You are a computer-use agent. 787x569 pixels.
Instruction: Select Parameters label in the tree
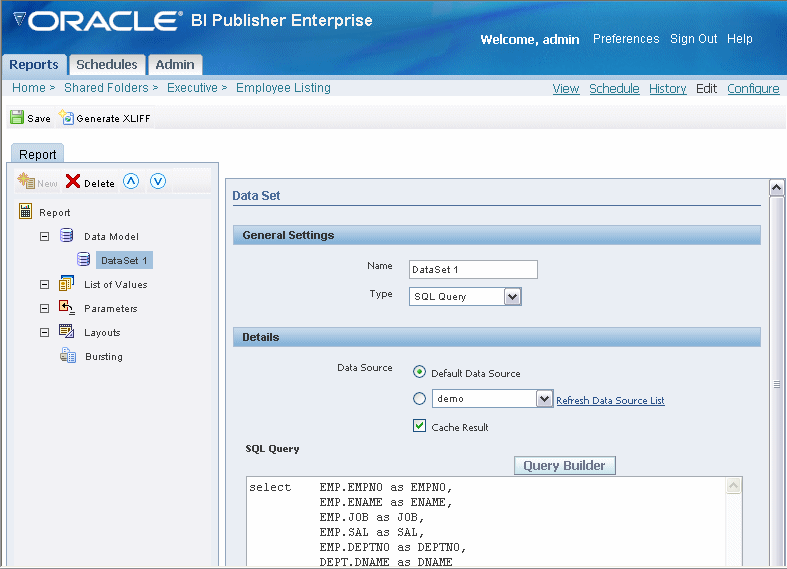pos(111,309)
